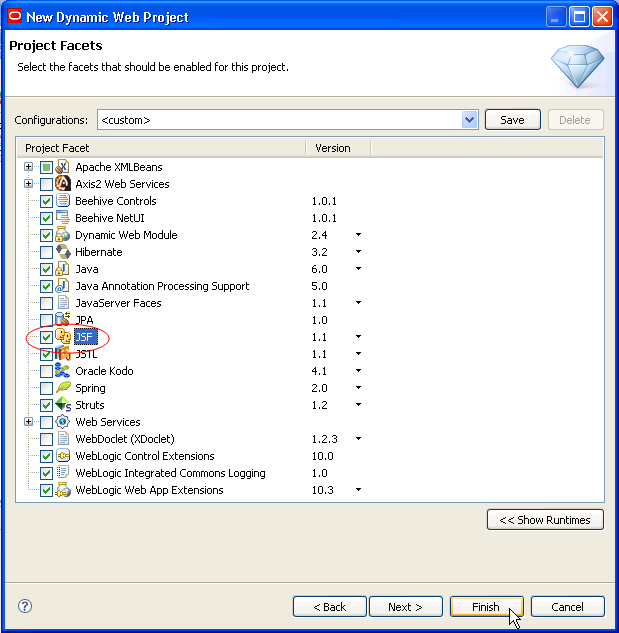Click the Struts facet icon
619x633 pixels.
point(63,405)
